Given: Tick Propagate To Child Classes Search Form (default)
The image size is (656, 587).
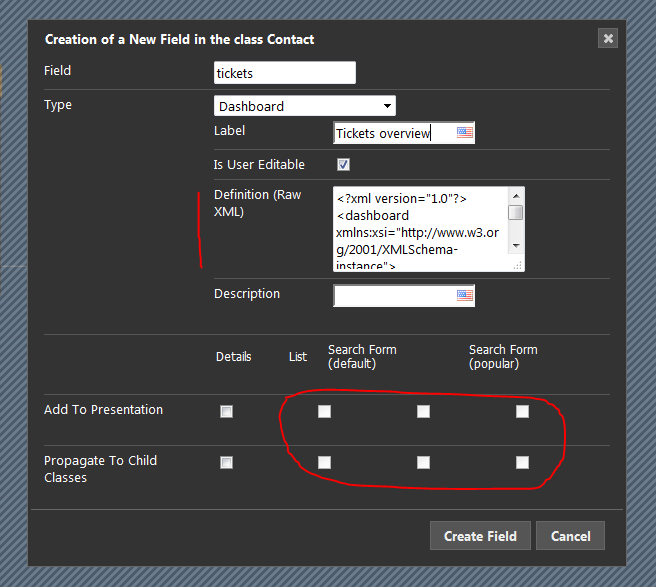Looking at the screenshot, I should pos(423,462).
